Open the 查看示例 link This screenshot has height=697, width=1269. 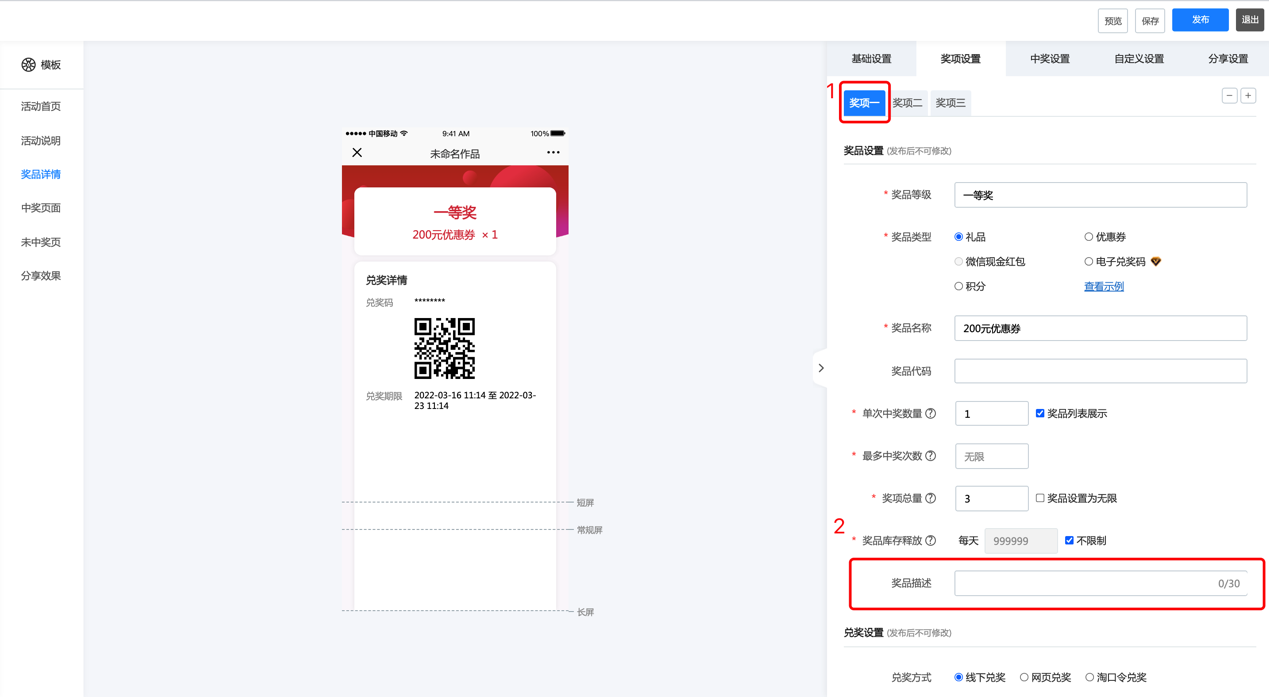tap(1103, 287)
